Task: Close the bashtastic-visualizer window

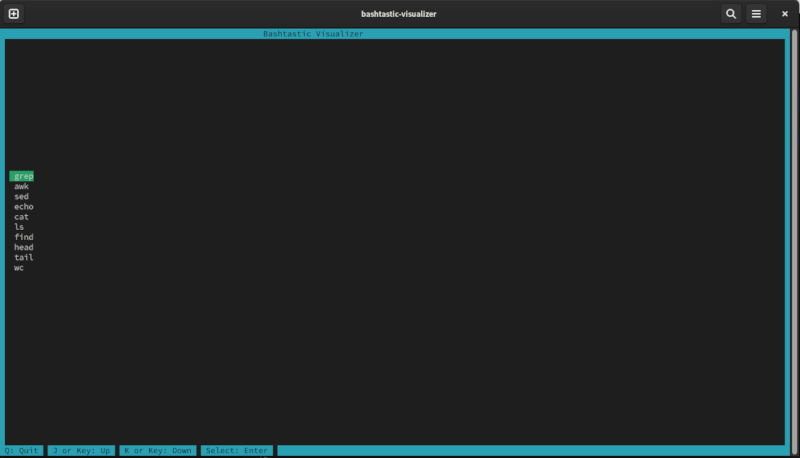Action: click(785, 14)
